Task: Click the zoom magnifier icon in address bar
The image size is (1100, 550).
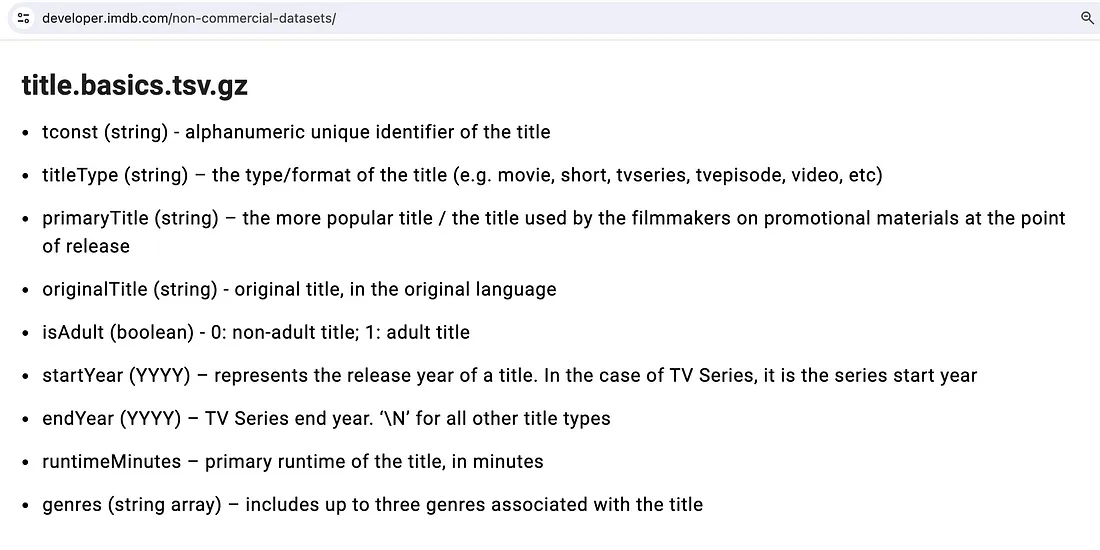Action: click(1087, 18)
